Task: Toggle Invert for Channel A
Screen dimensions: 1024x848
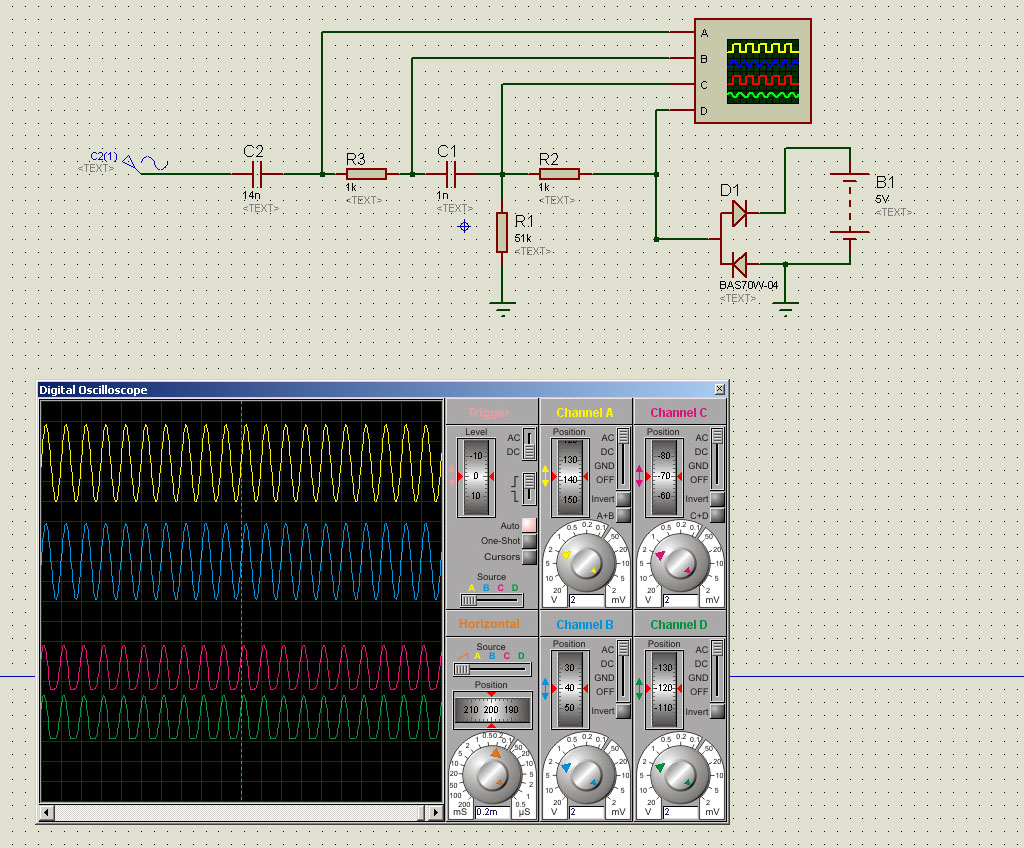Action: tap(623, 499)
